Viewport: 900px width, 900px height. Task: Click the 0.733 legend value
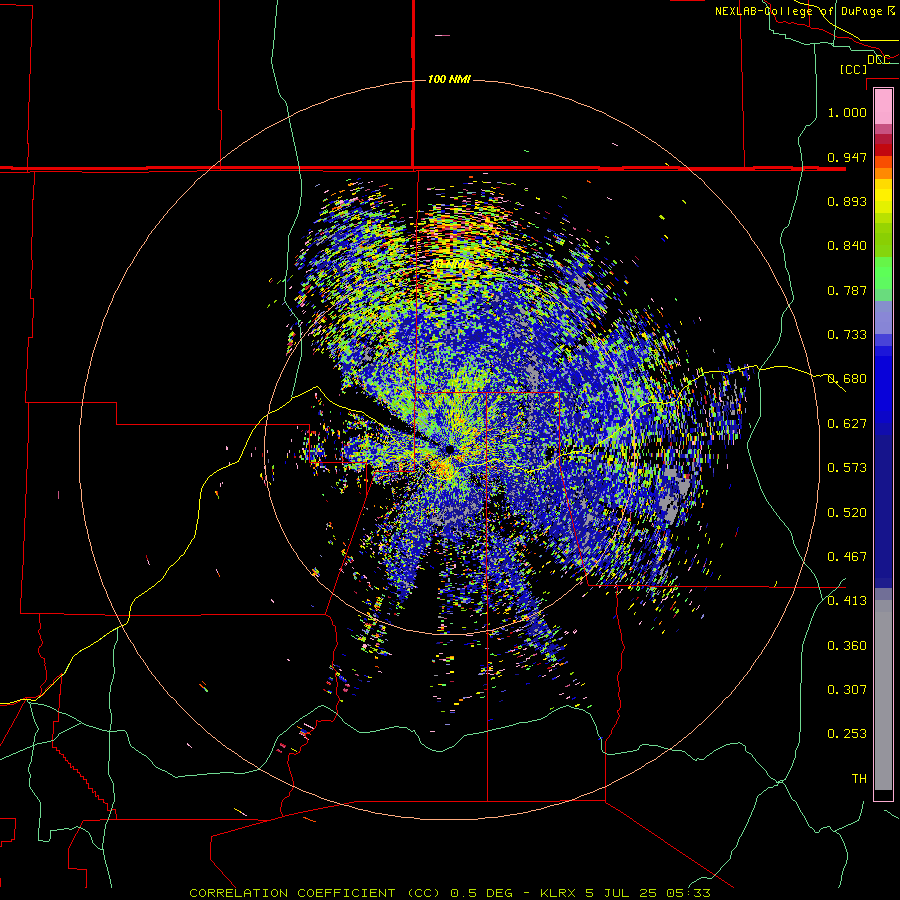(x=847, y=335)
